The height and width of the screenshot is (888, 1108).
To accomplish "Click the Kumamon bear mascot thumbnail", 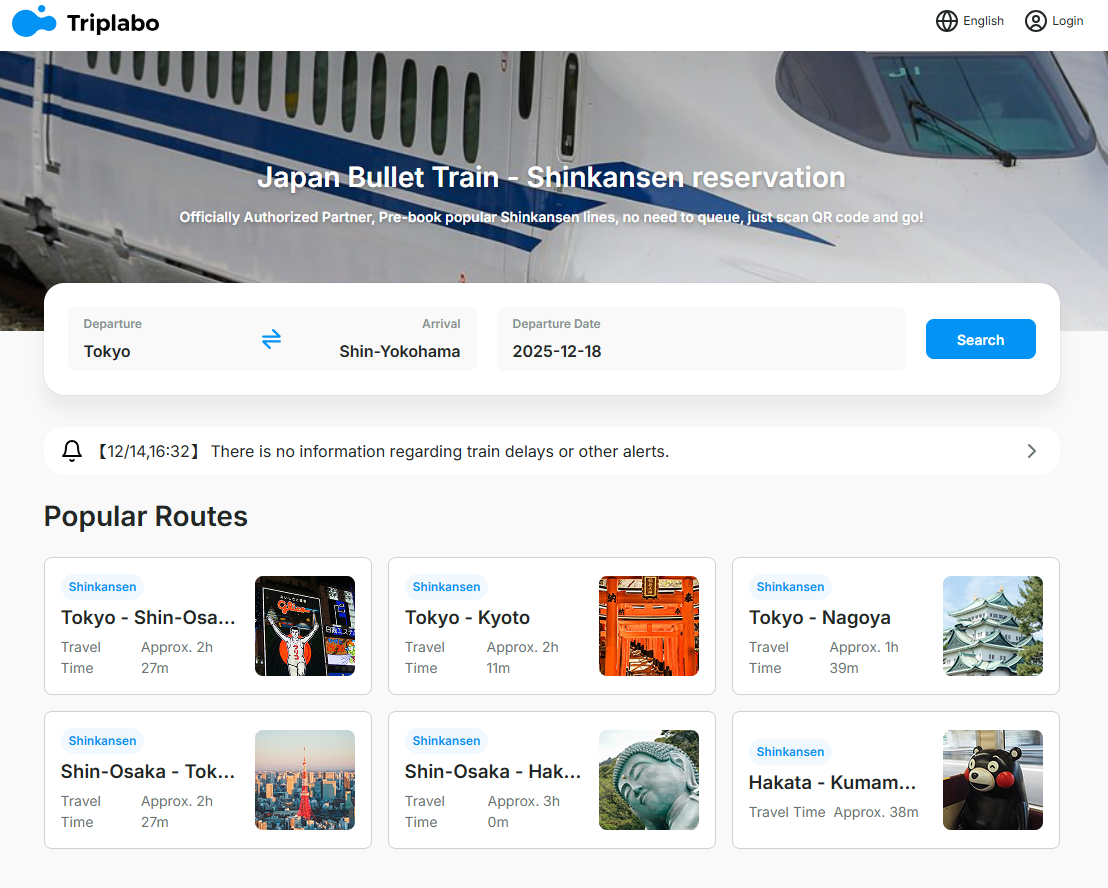I will [993, 780].
